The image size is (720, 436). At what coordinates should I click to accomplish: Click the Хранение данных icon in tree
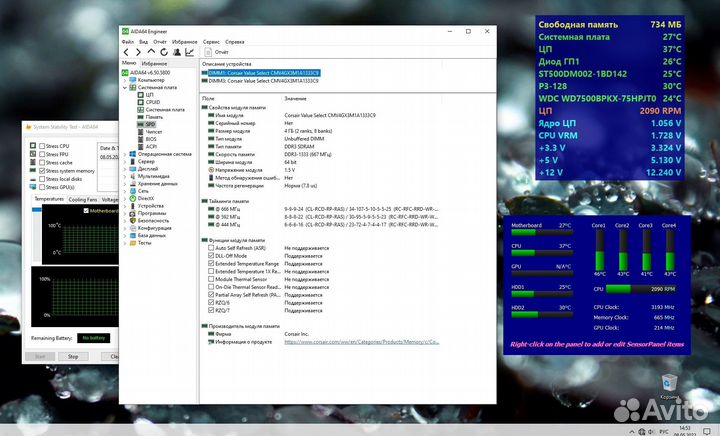coord(133,184)
